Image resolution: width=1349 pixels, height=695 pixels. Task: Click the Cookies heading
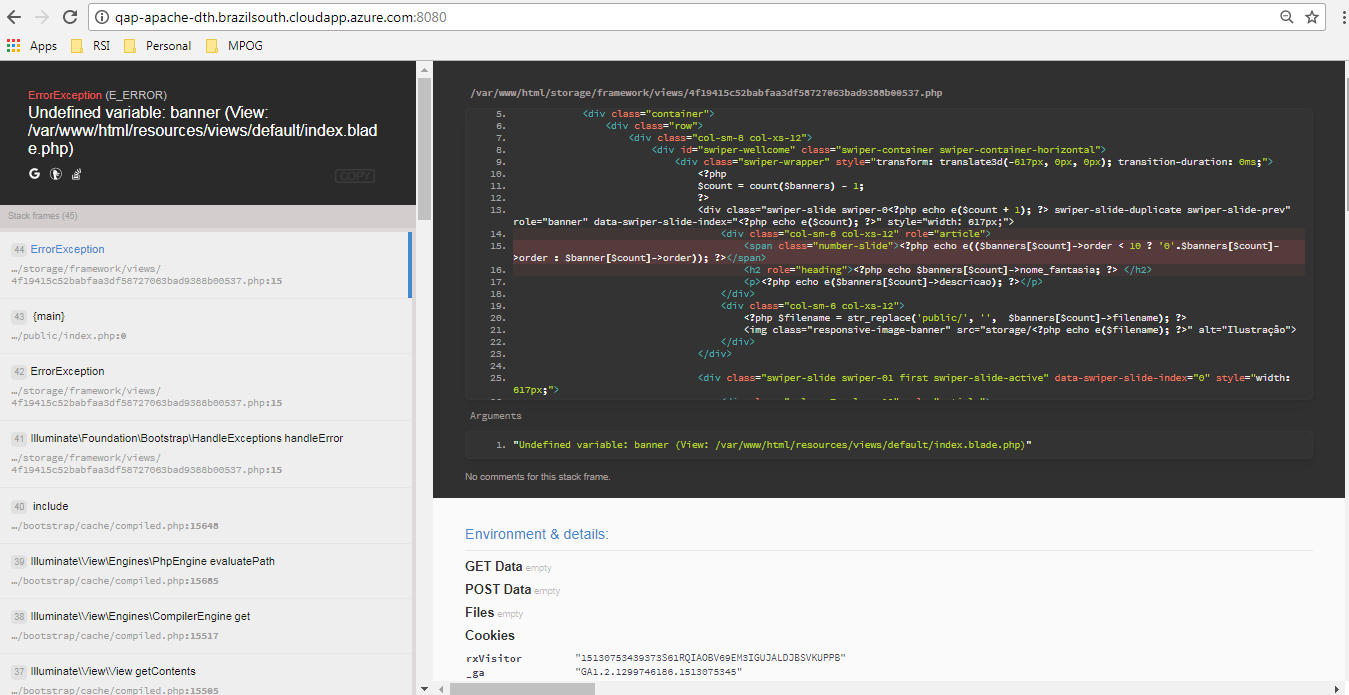(x=490, y=635)
